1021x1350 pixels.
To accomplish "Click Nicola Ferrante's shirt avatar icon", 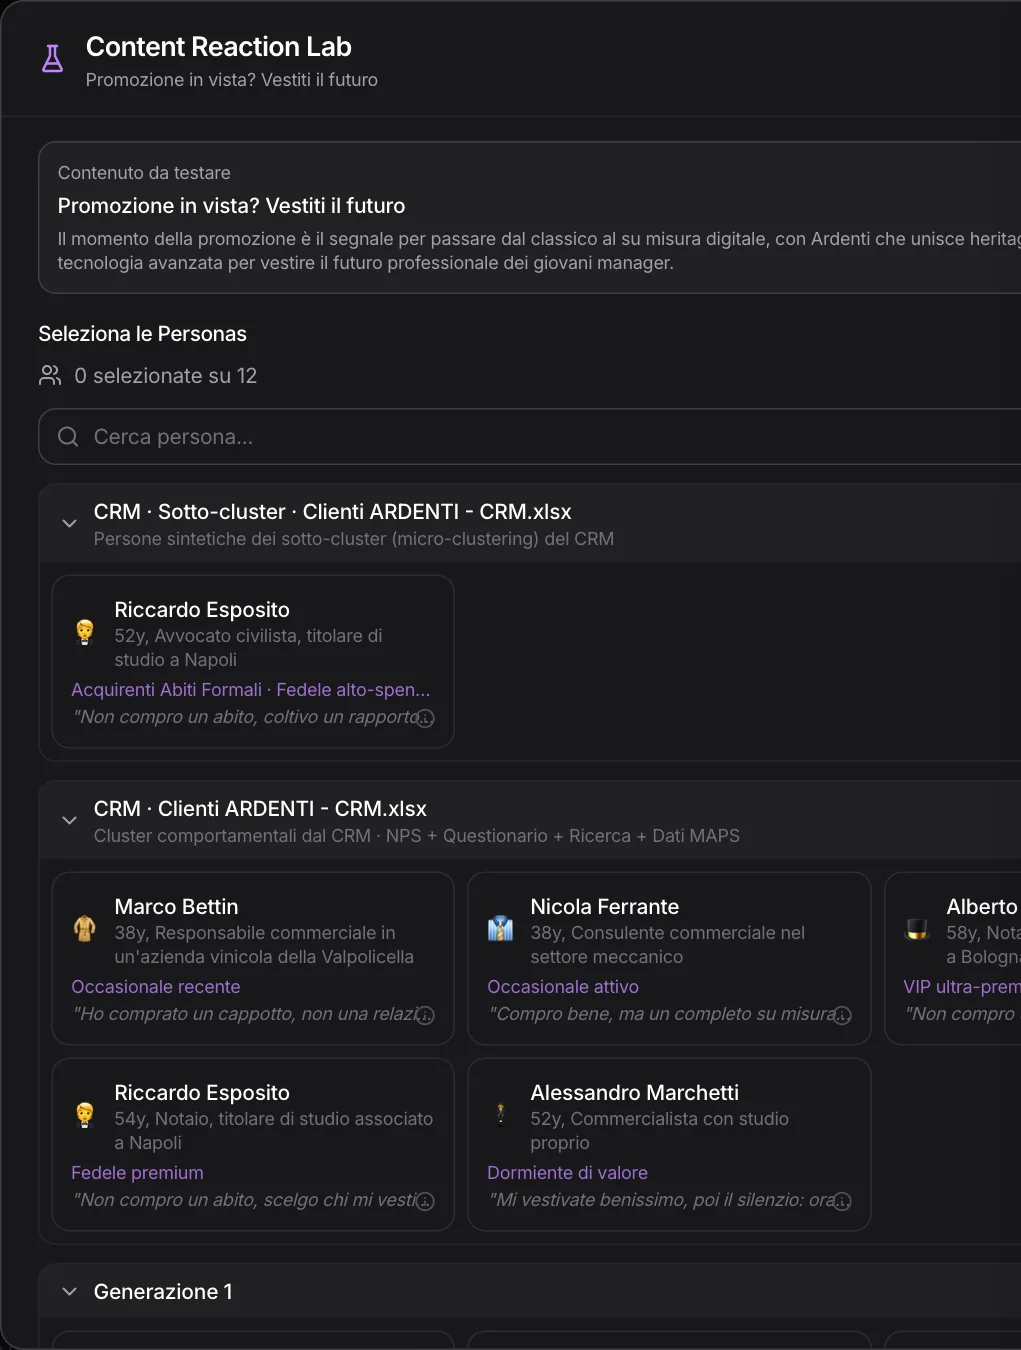I will tap(501, 929).
